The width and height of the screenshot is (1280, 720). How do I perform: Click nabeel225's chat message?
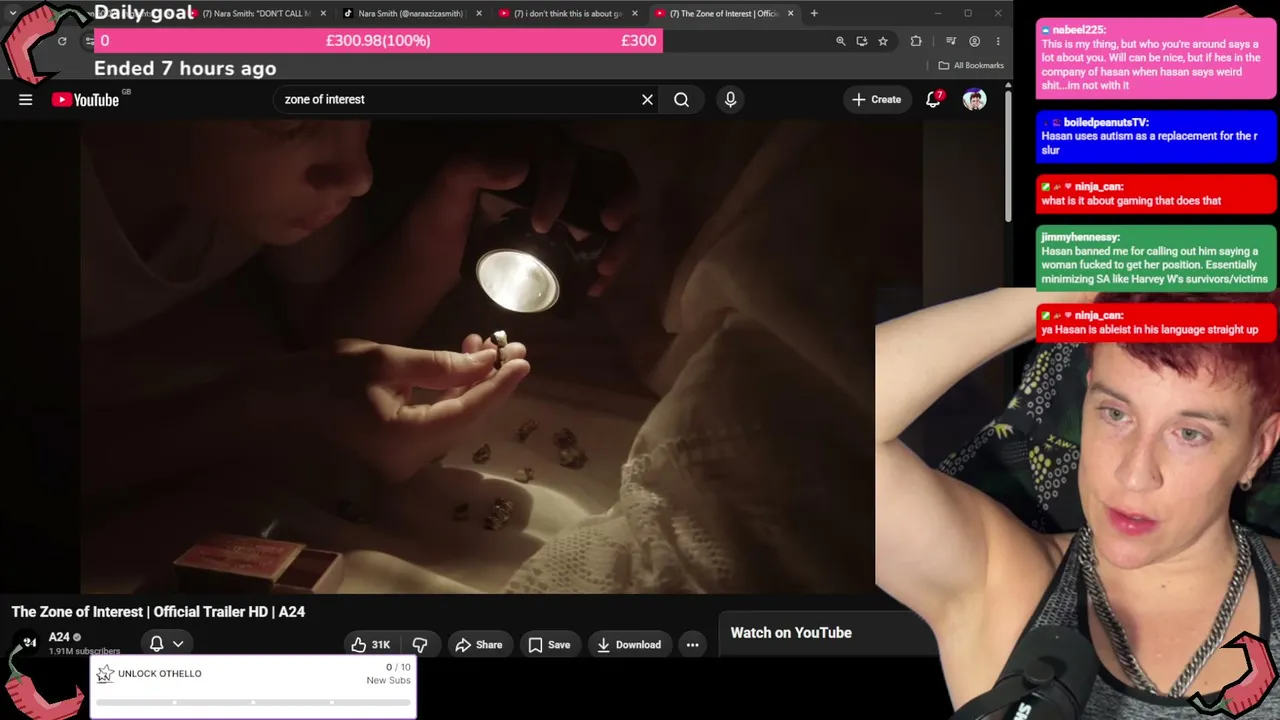[x=1156, y=58]
